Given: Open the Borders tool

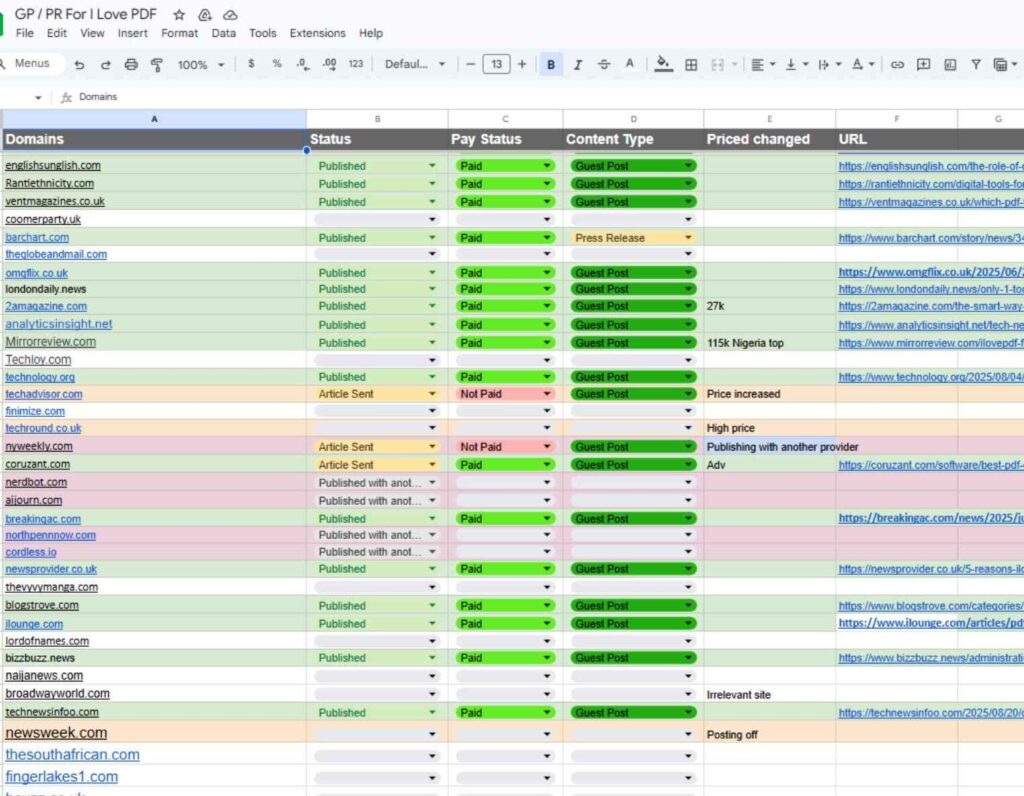Looking at the screenshot, I should pos(690,65).
